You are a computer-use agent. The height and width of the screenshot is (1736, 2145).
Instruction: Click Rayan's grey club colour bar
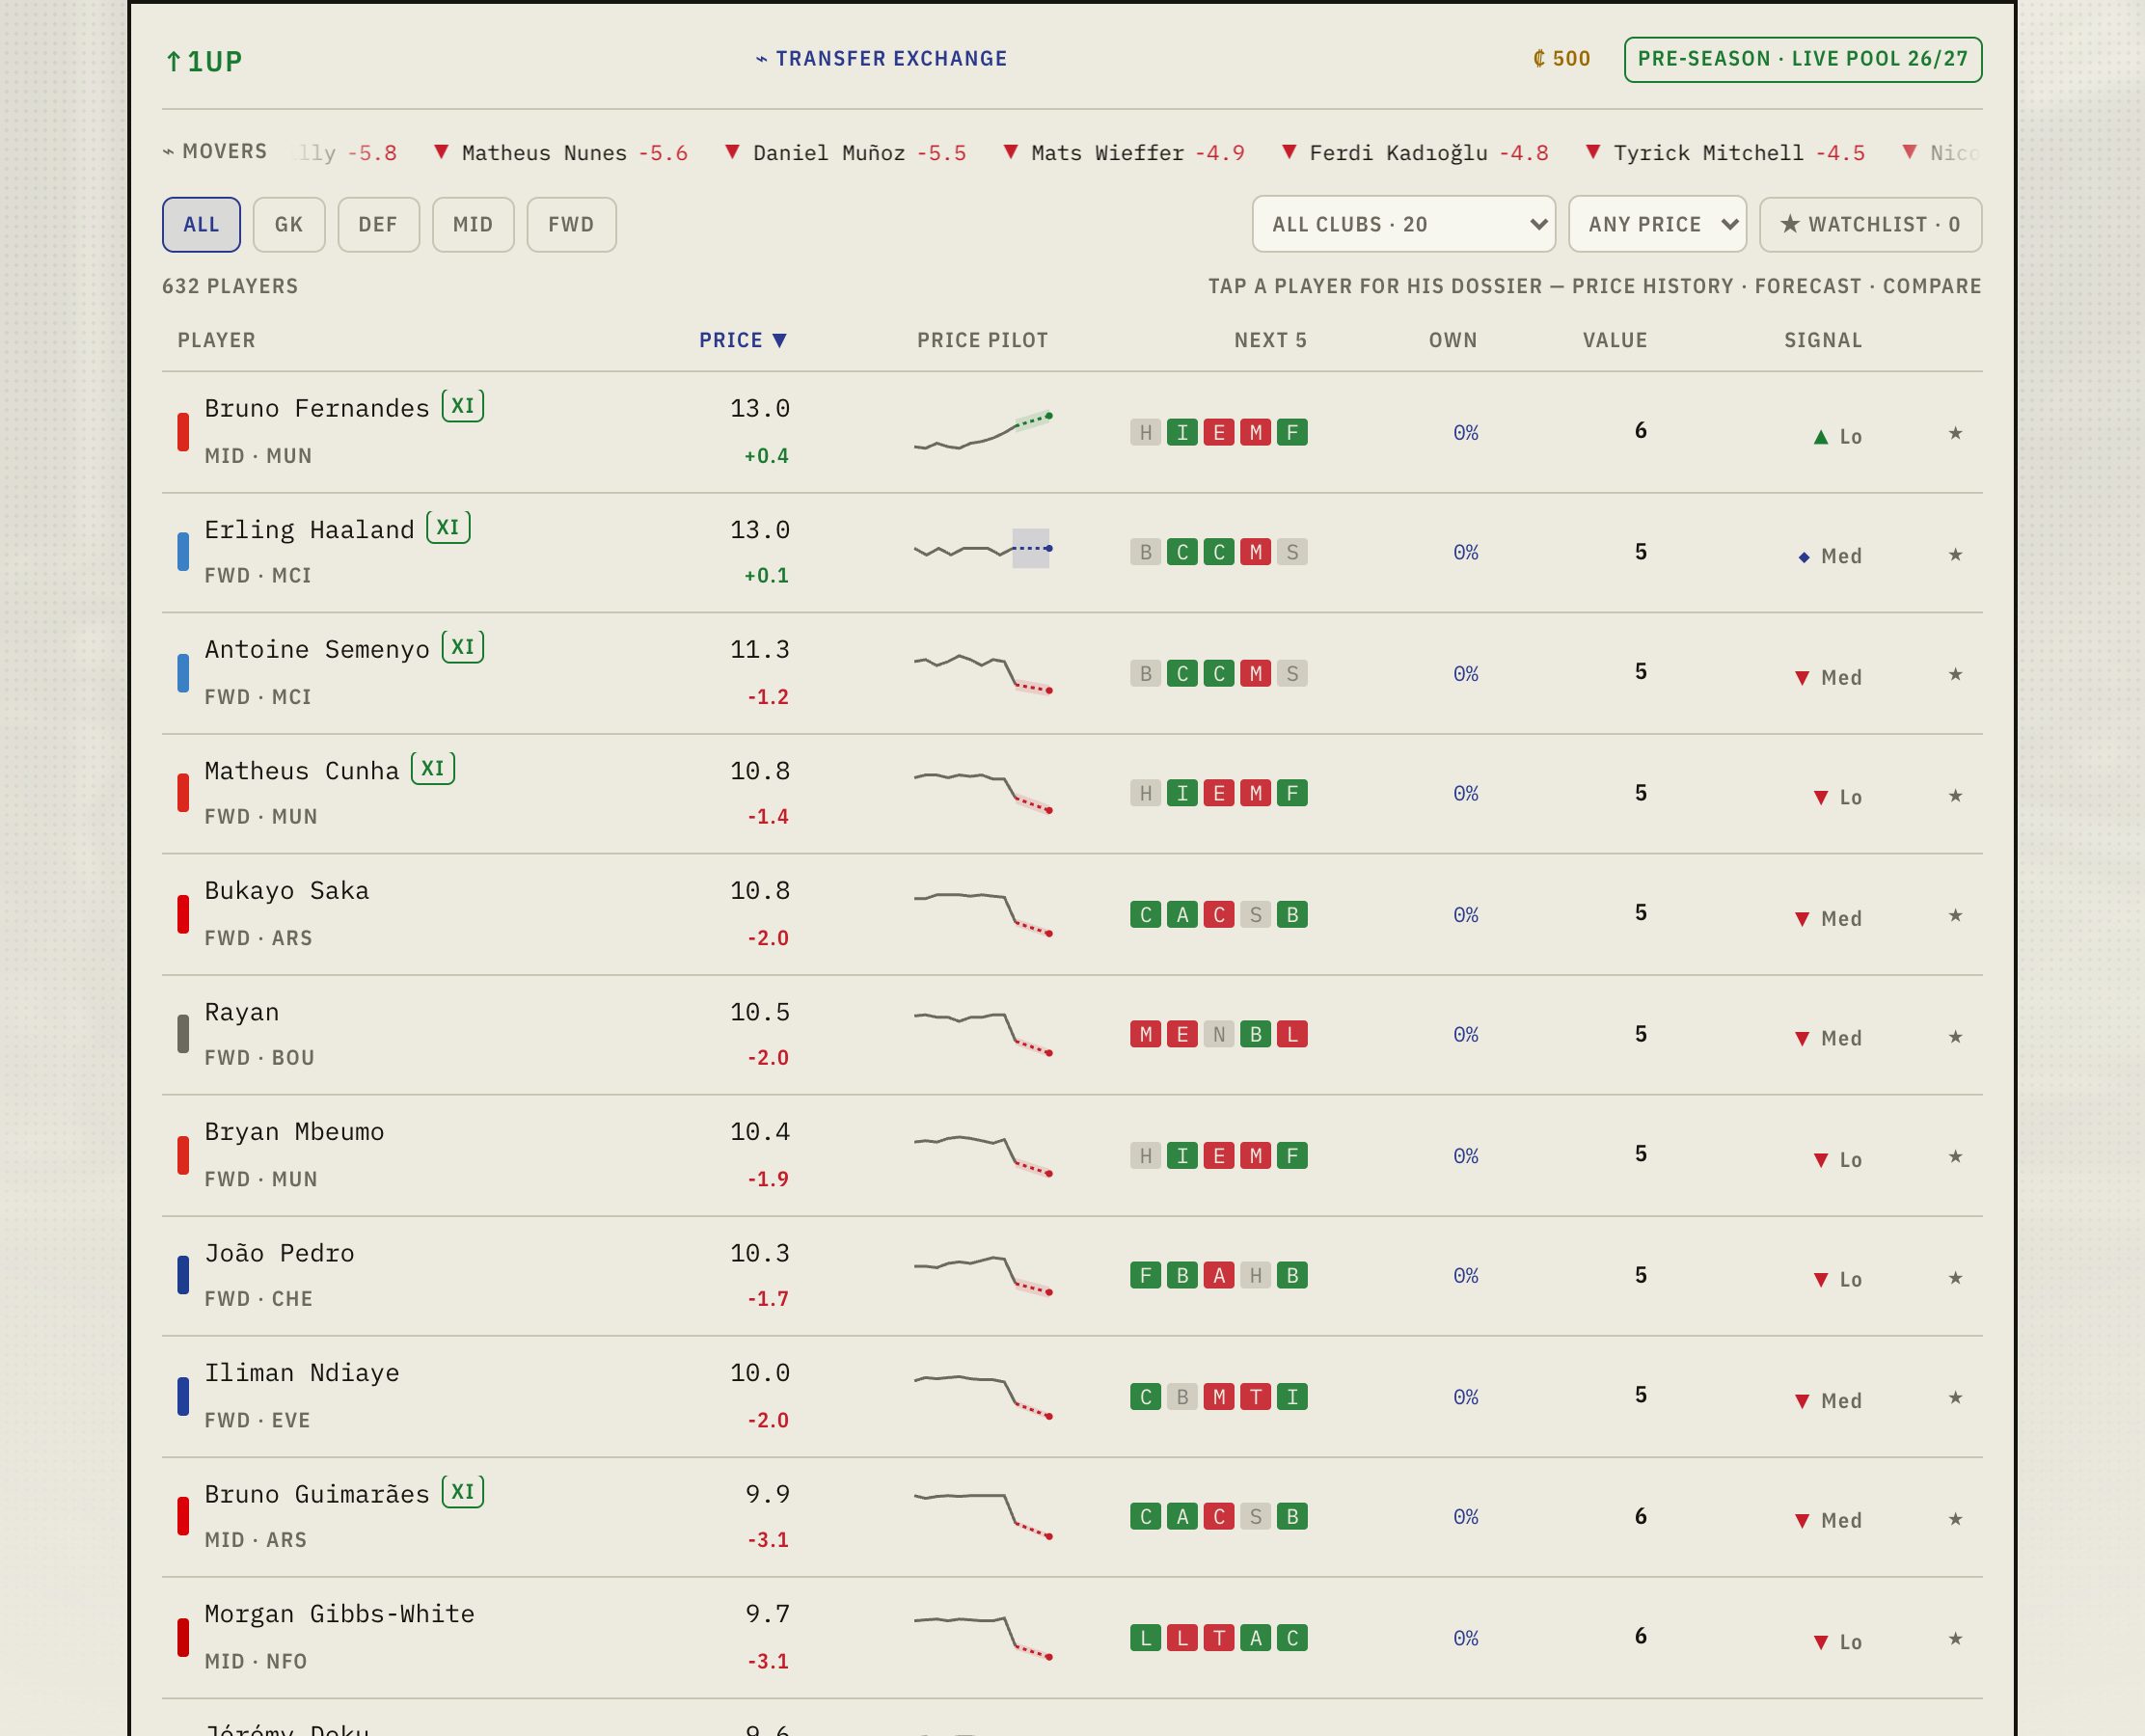tap(183, 1034)
